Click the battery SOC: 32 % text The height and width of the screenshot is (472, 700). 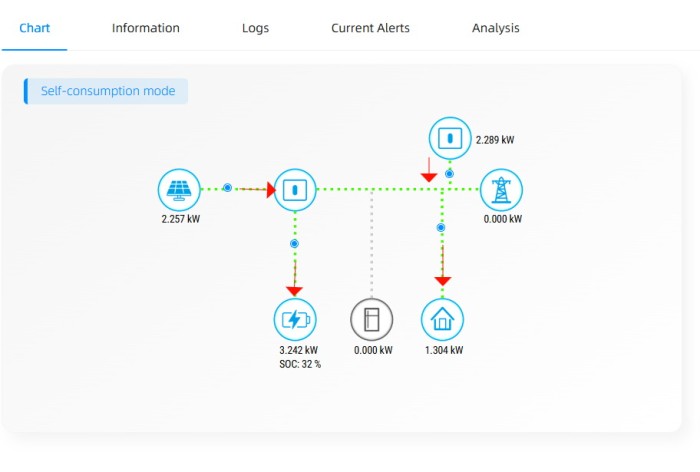(x=299, y=364)
